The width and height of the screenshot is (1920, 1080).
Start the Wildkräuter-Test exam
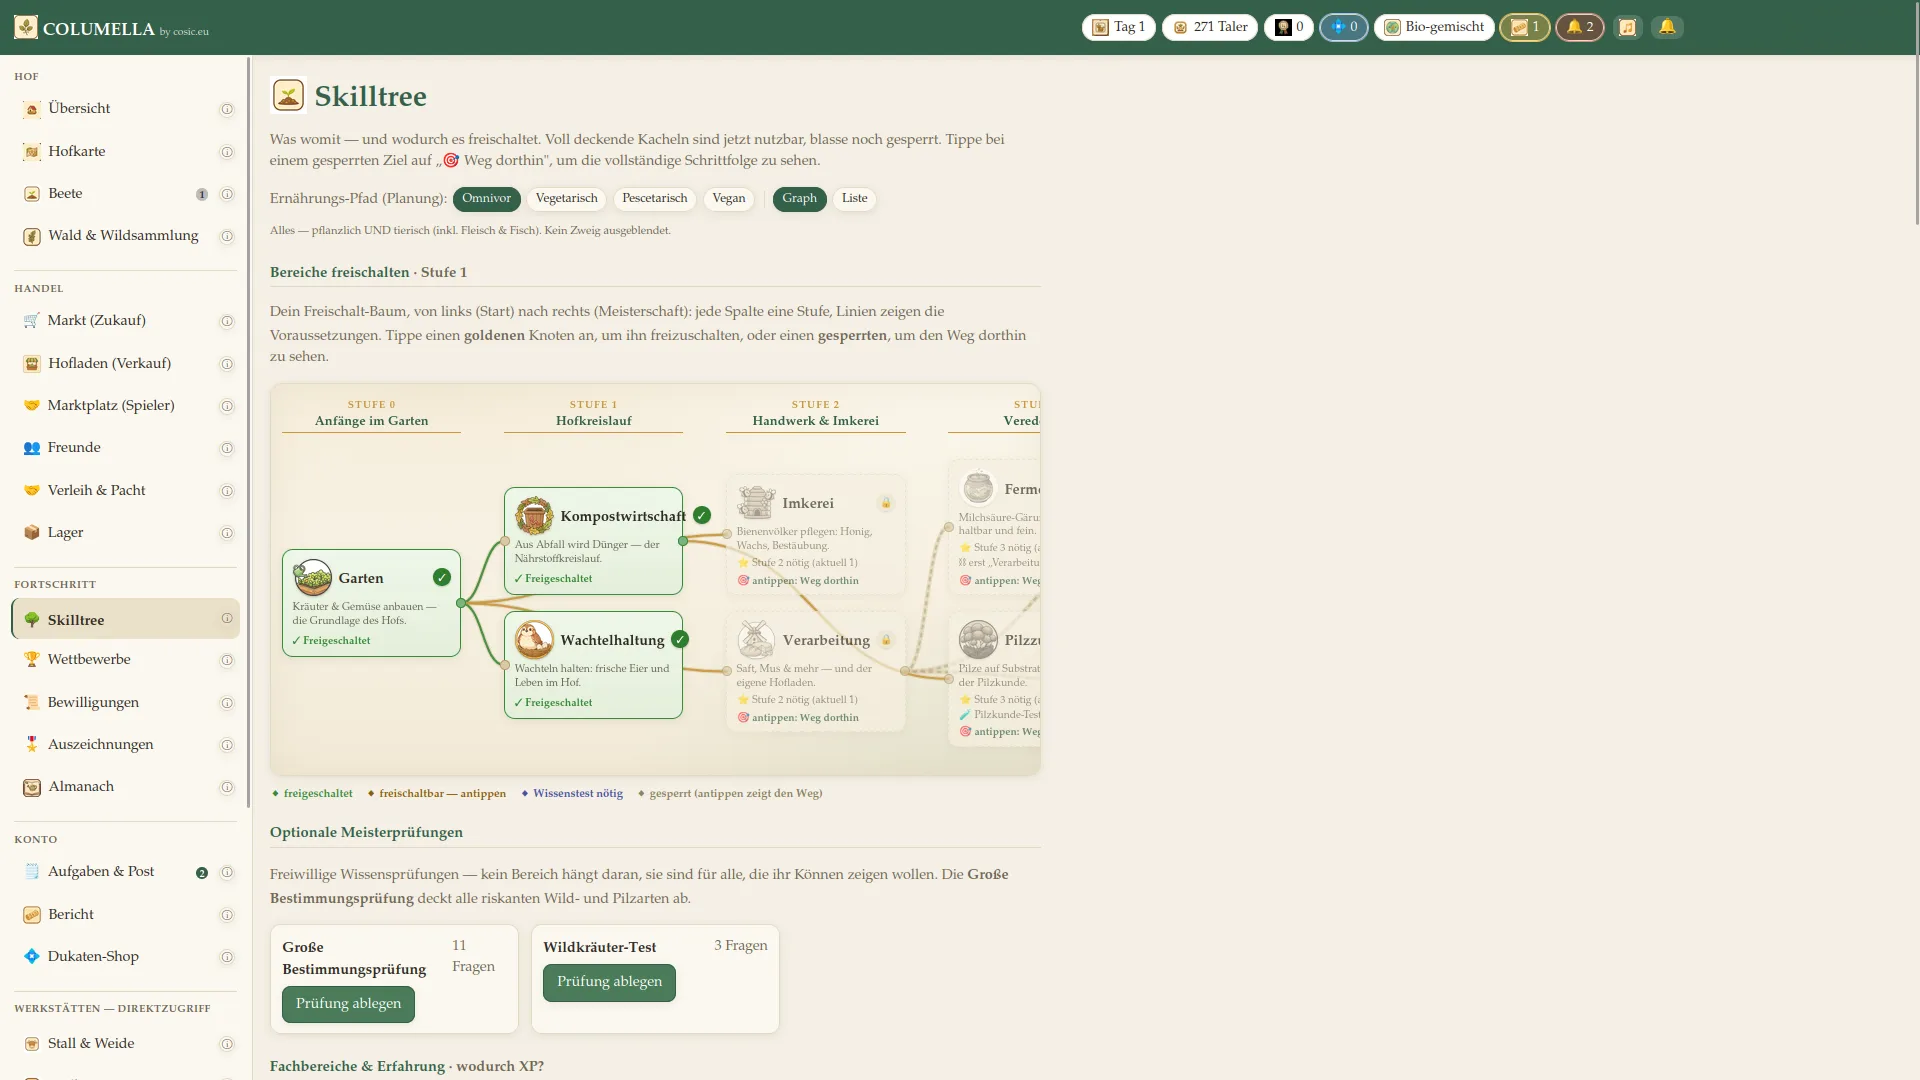[x=609, y=982]
